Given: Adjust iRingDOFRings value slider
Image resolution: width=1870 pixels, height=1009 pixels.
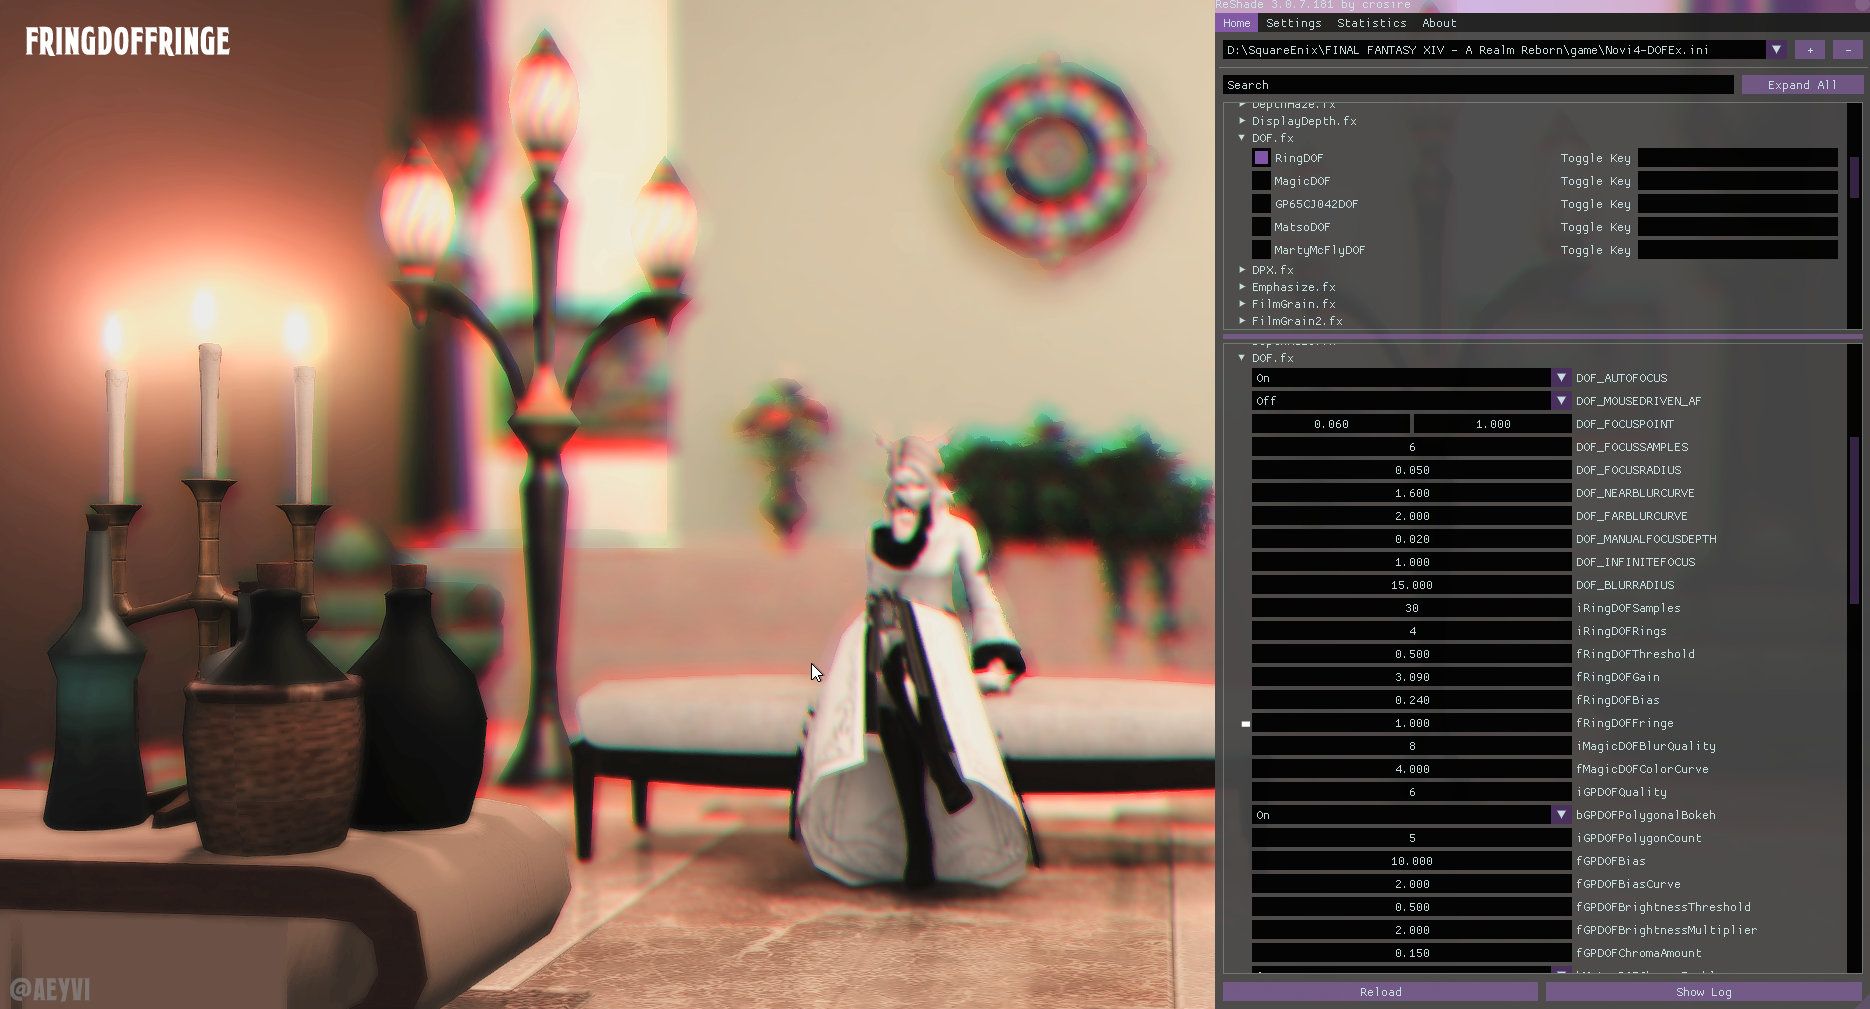Looking at the screenshot, I should click(1411, 631).
